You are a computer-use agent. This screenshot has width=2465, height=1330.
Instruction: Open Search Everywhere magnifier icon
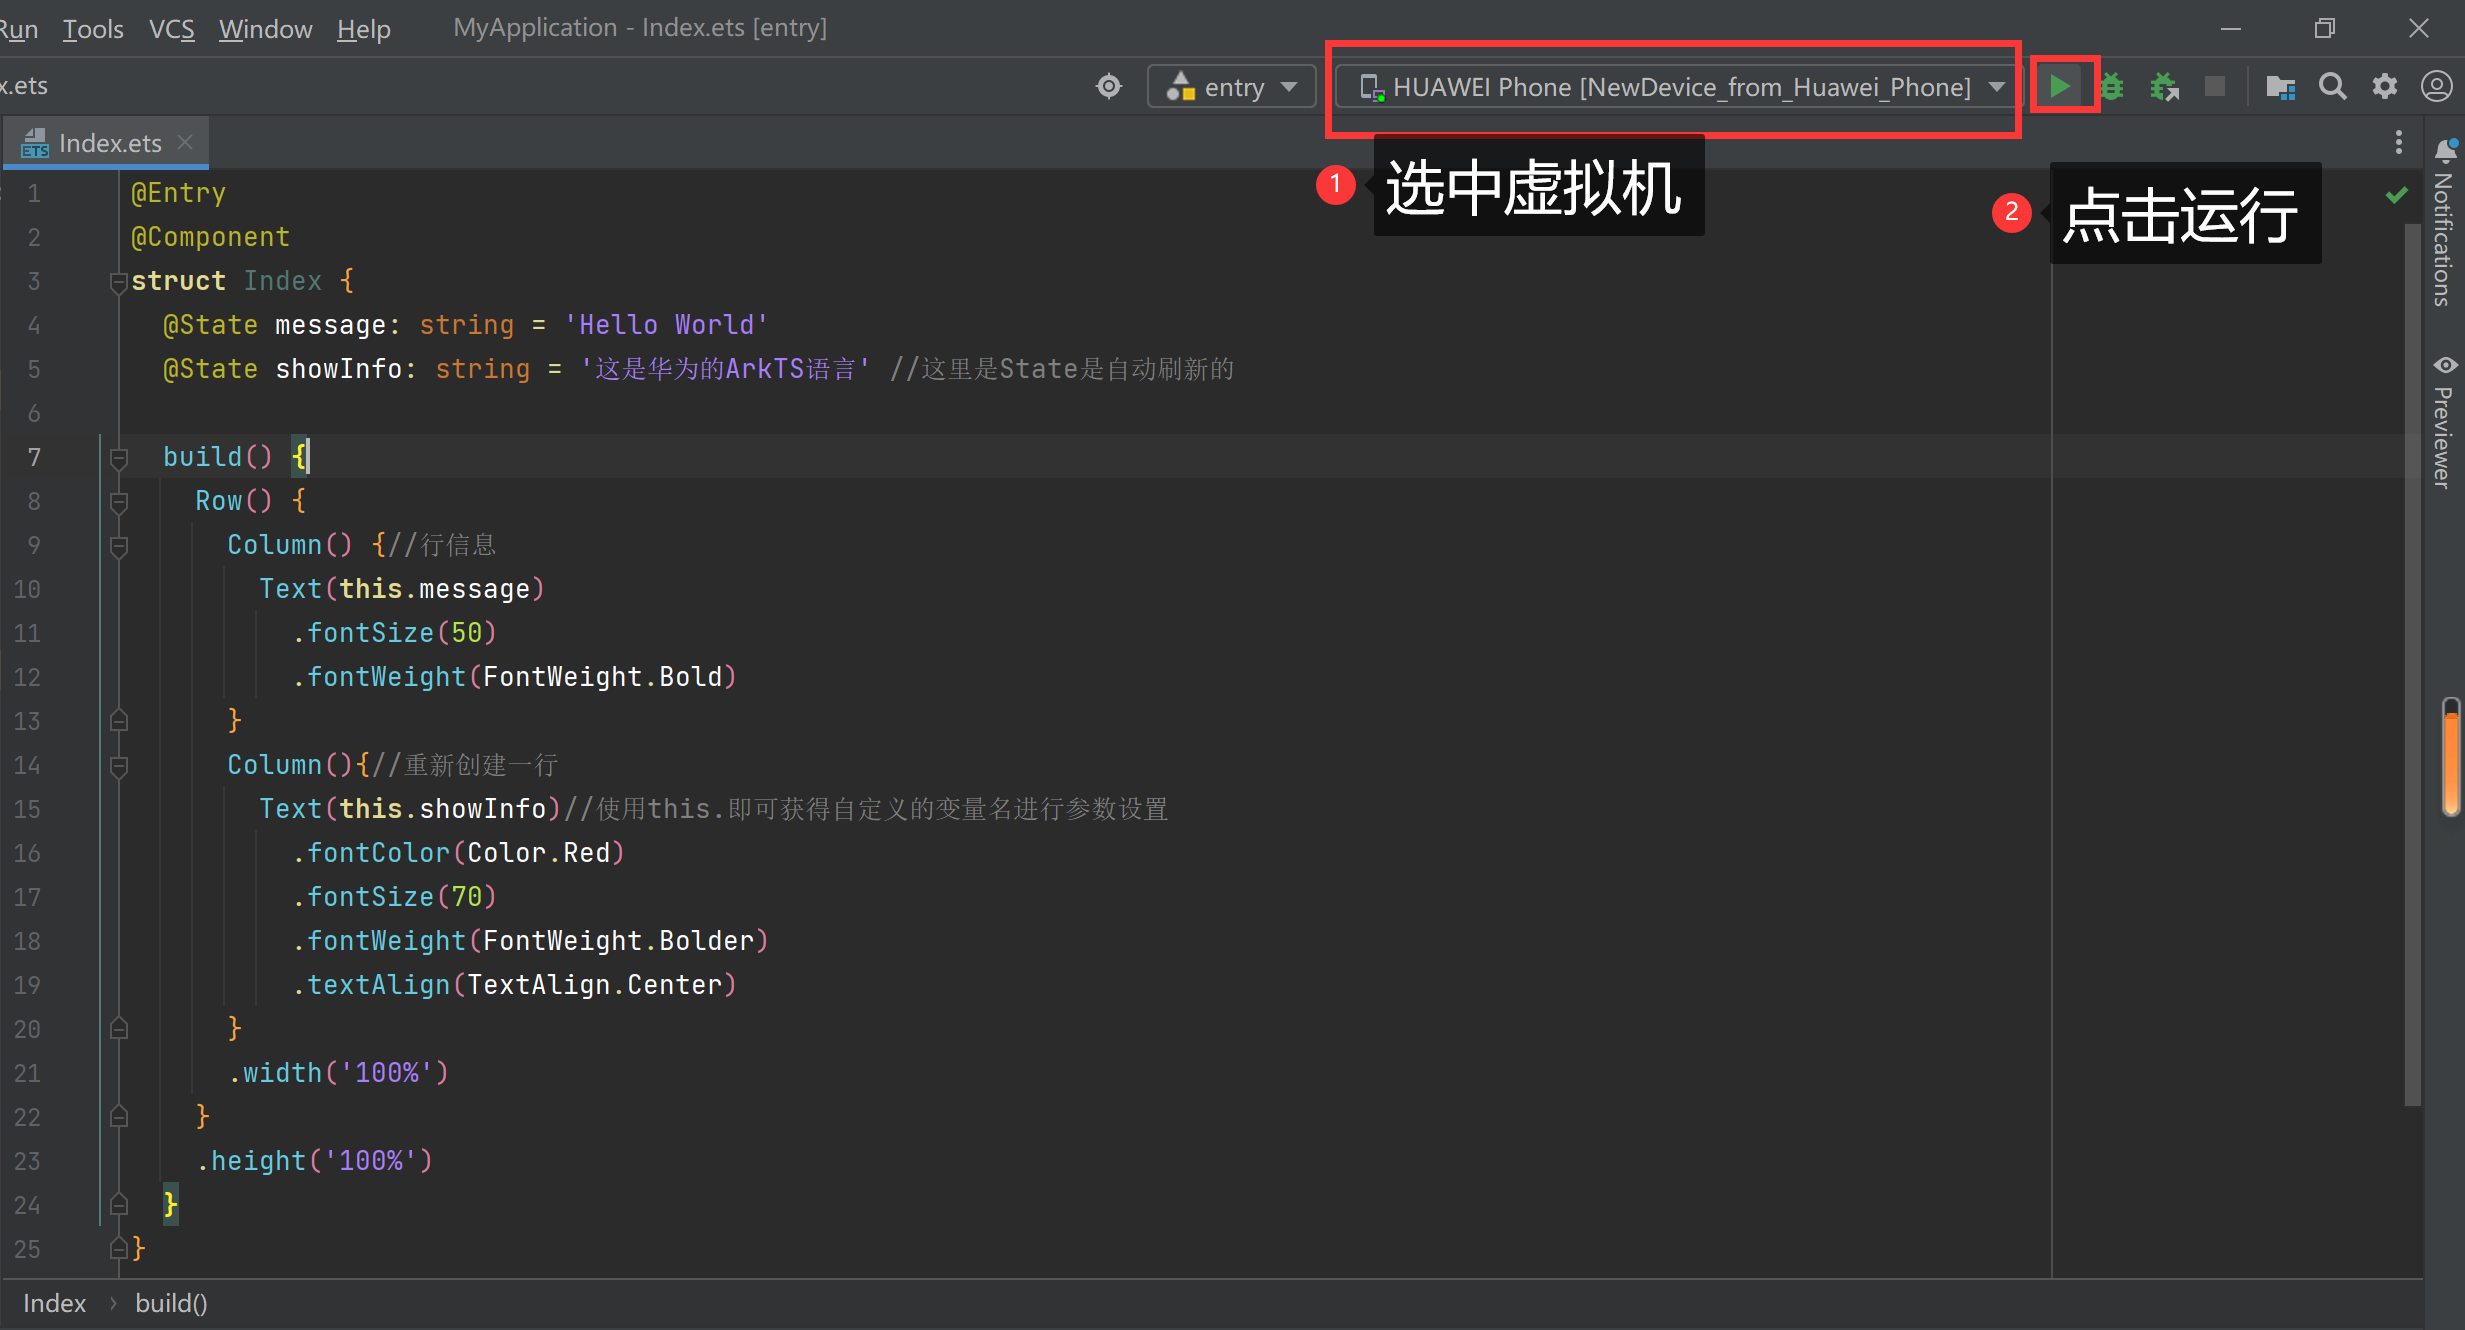[x=2333, y=86]
